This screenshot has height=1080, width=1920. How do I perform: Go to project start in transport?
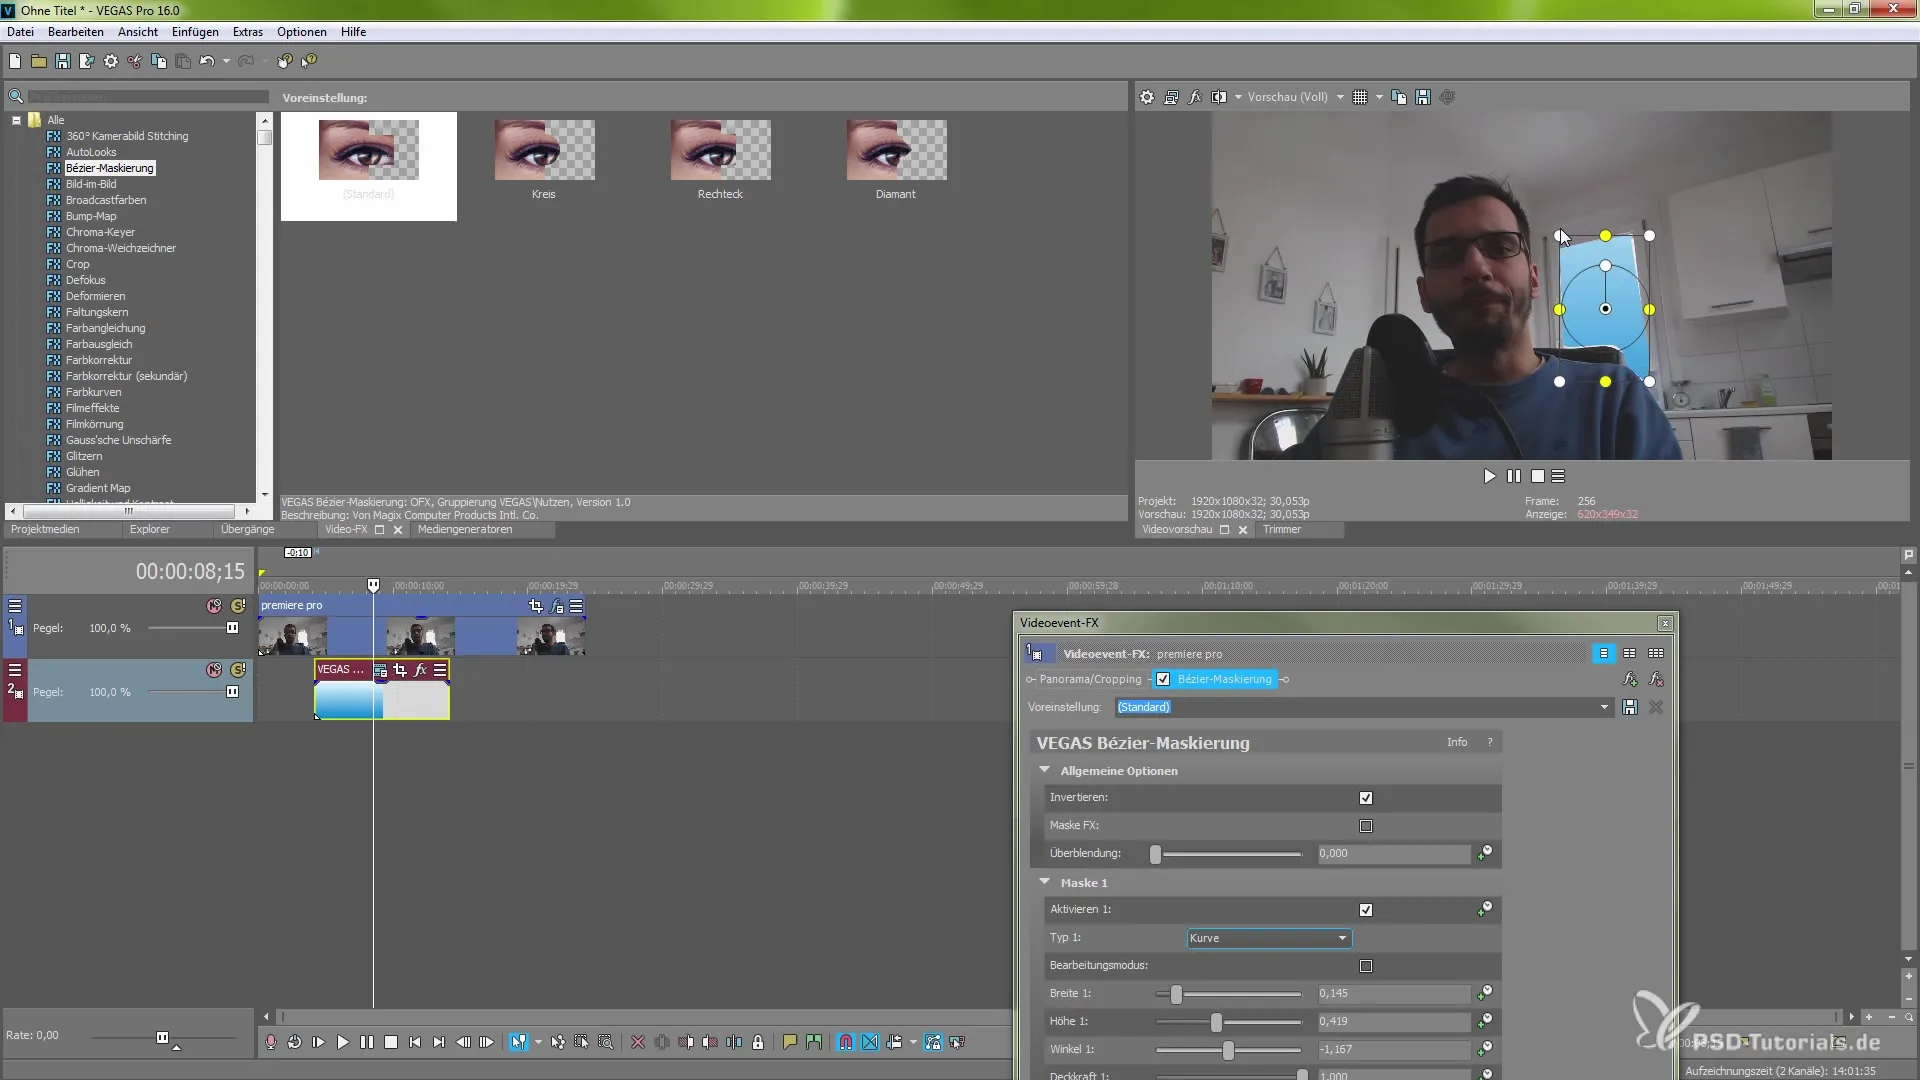pyautogui.click(x=415, y=1042)
